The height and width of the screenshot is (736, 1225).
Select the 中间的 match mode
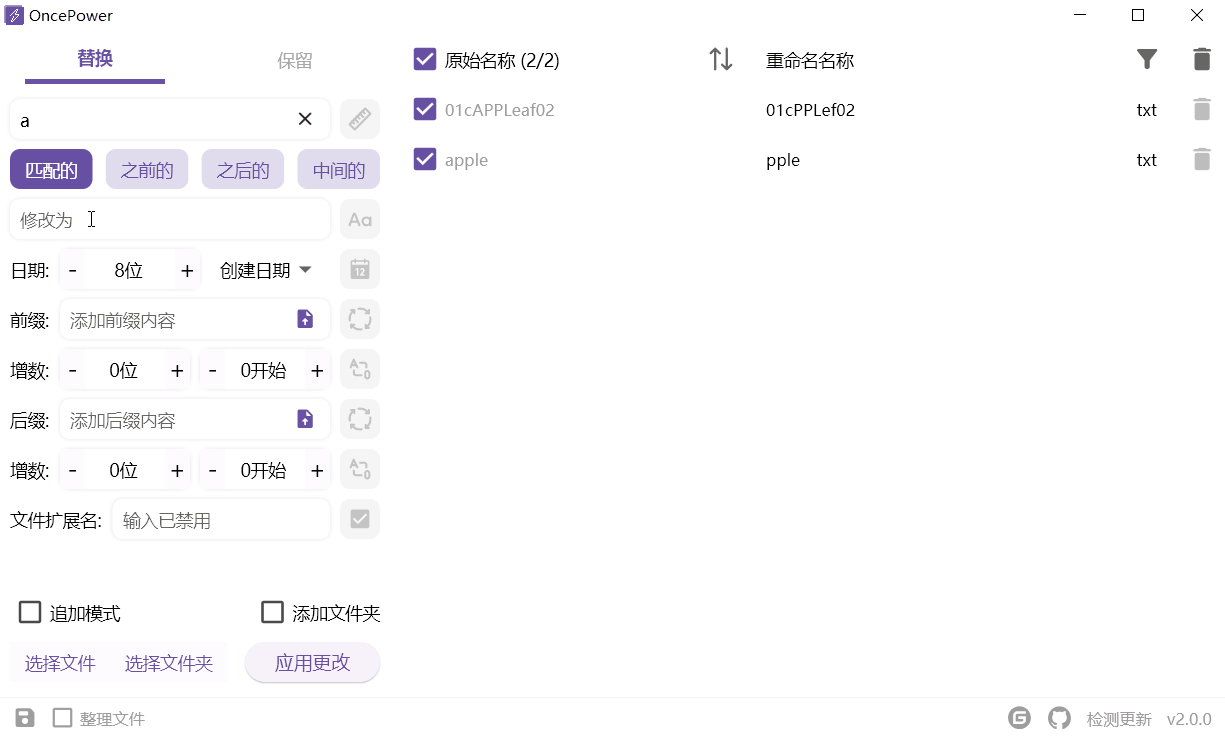click(x=338, y=169)
